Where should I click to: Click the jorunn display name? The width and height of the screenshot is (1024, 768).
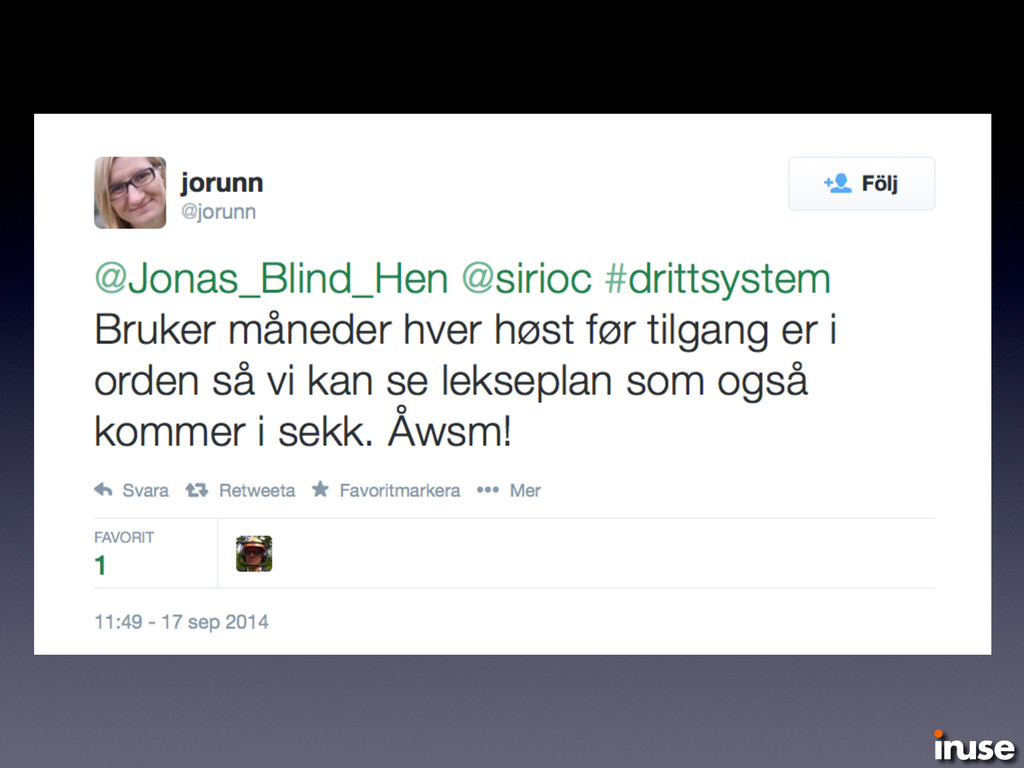click(x=222, y=183)
